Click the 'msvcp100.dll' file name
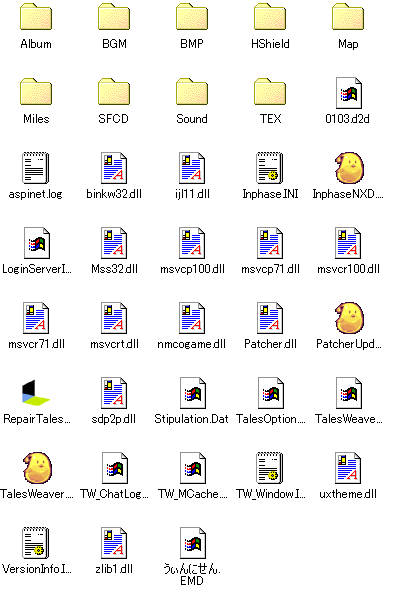Screen dimensions: 394x598 pos(192,269)
